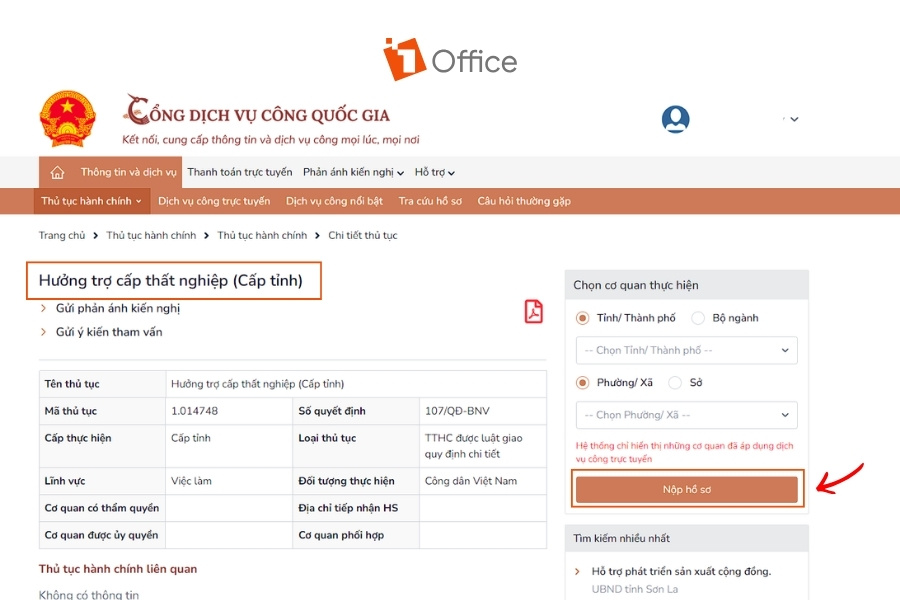Select Tỉnh/ Thành phố radio button
900x600 pixels.
[583, 318]
